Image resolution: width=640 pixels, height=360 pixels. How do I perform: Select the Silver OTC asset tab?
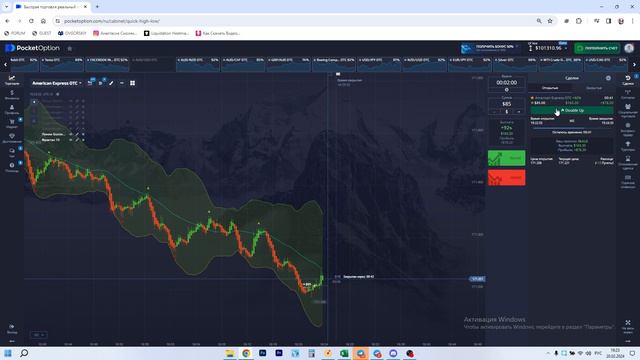[x=515, y=64]
